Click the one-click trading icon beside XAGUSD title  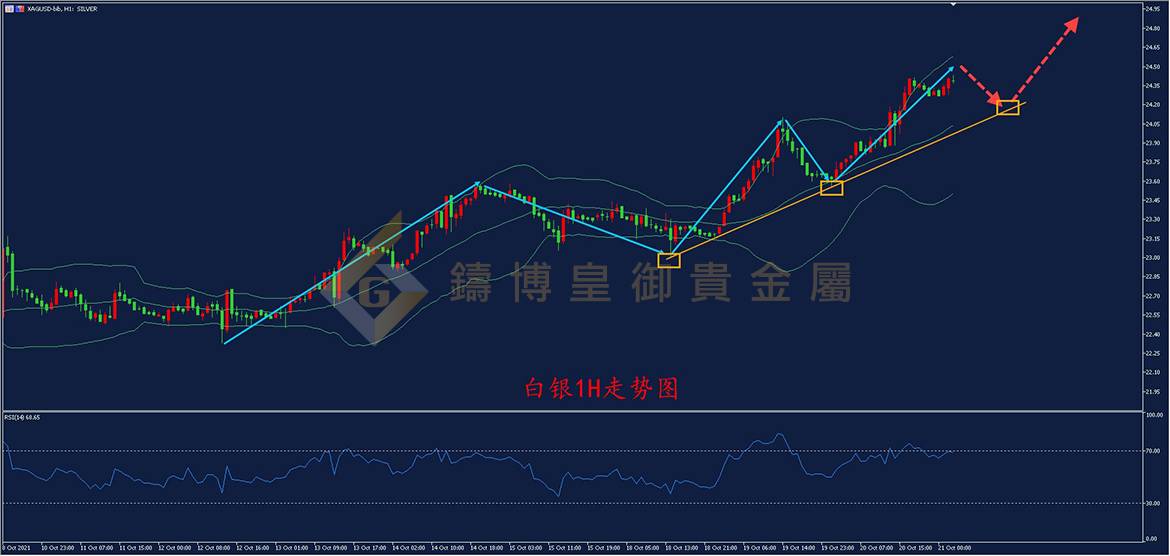tap(8, 7)
